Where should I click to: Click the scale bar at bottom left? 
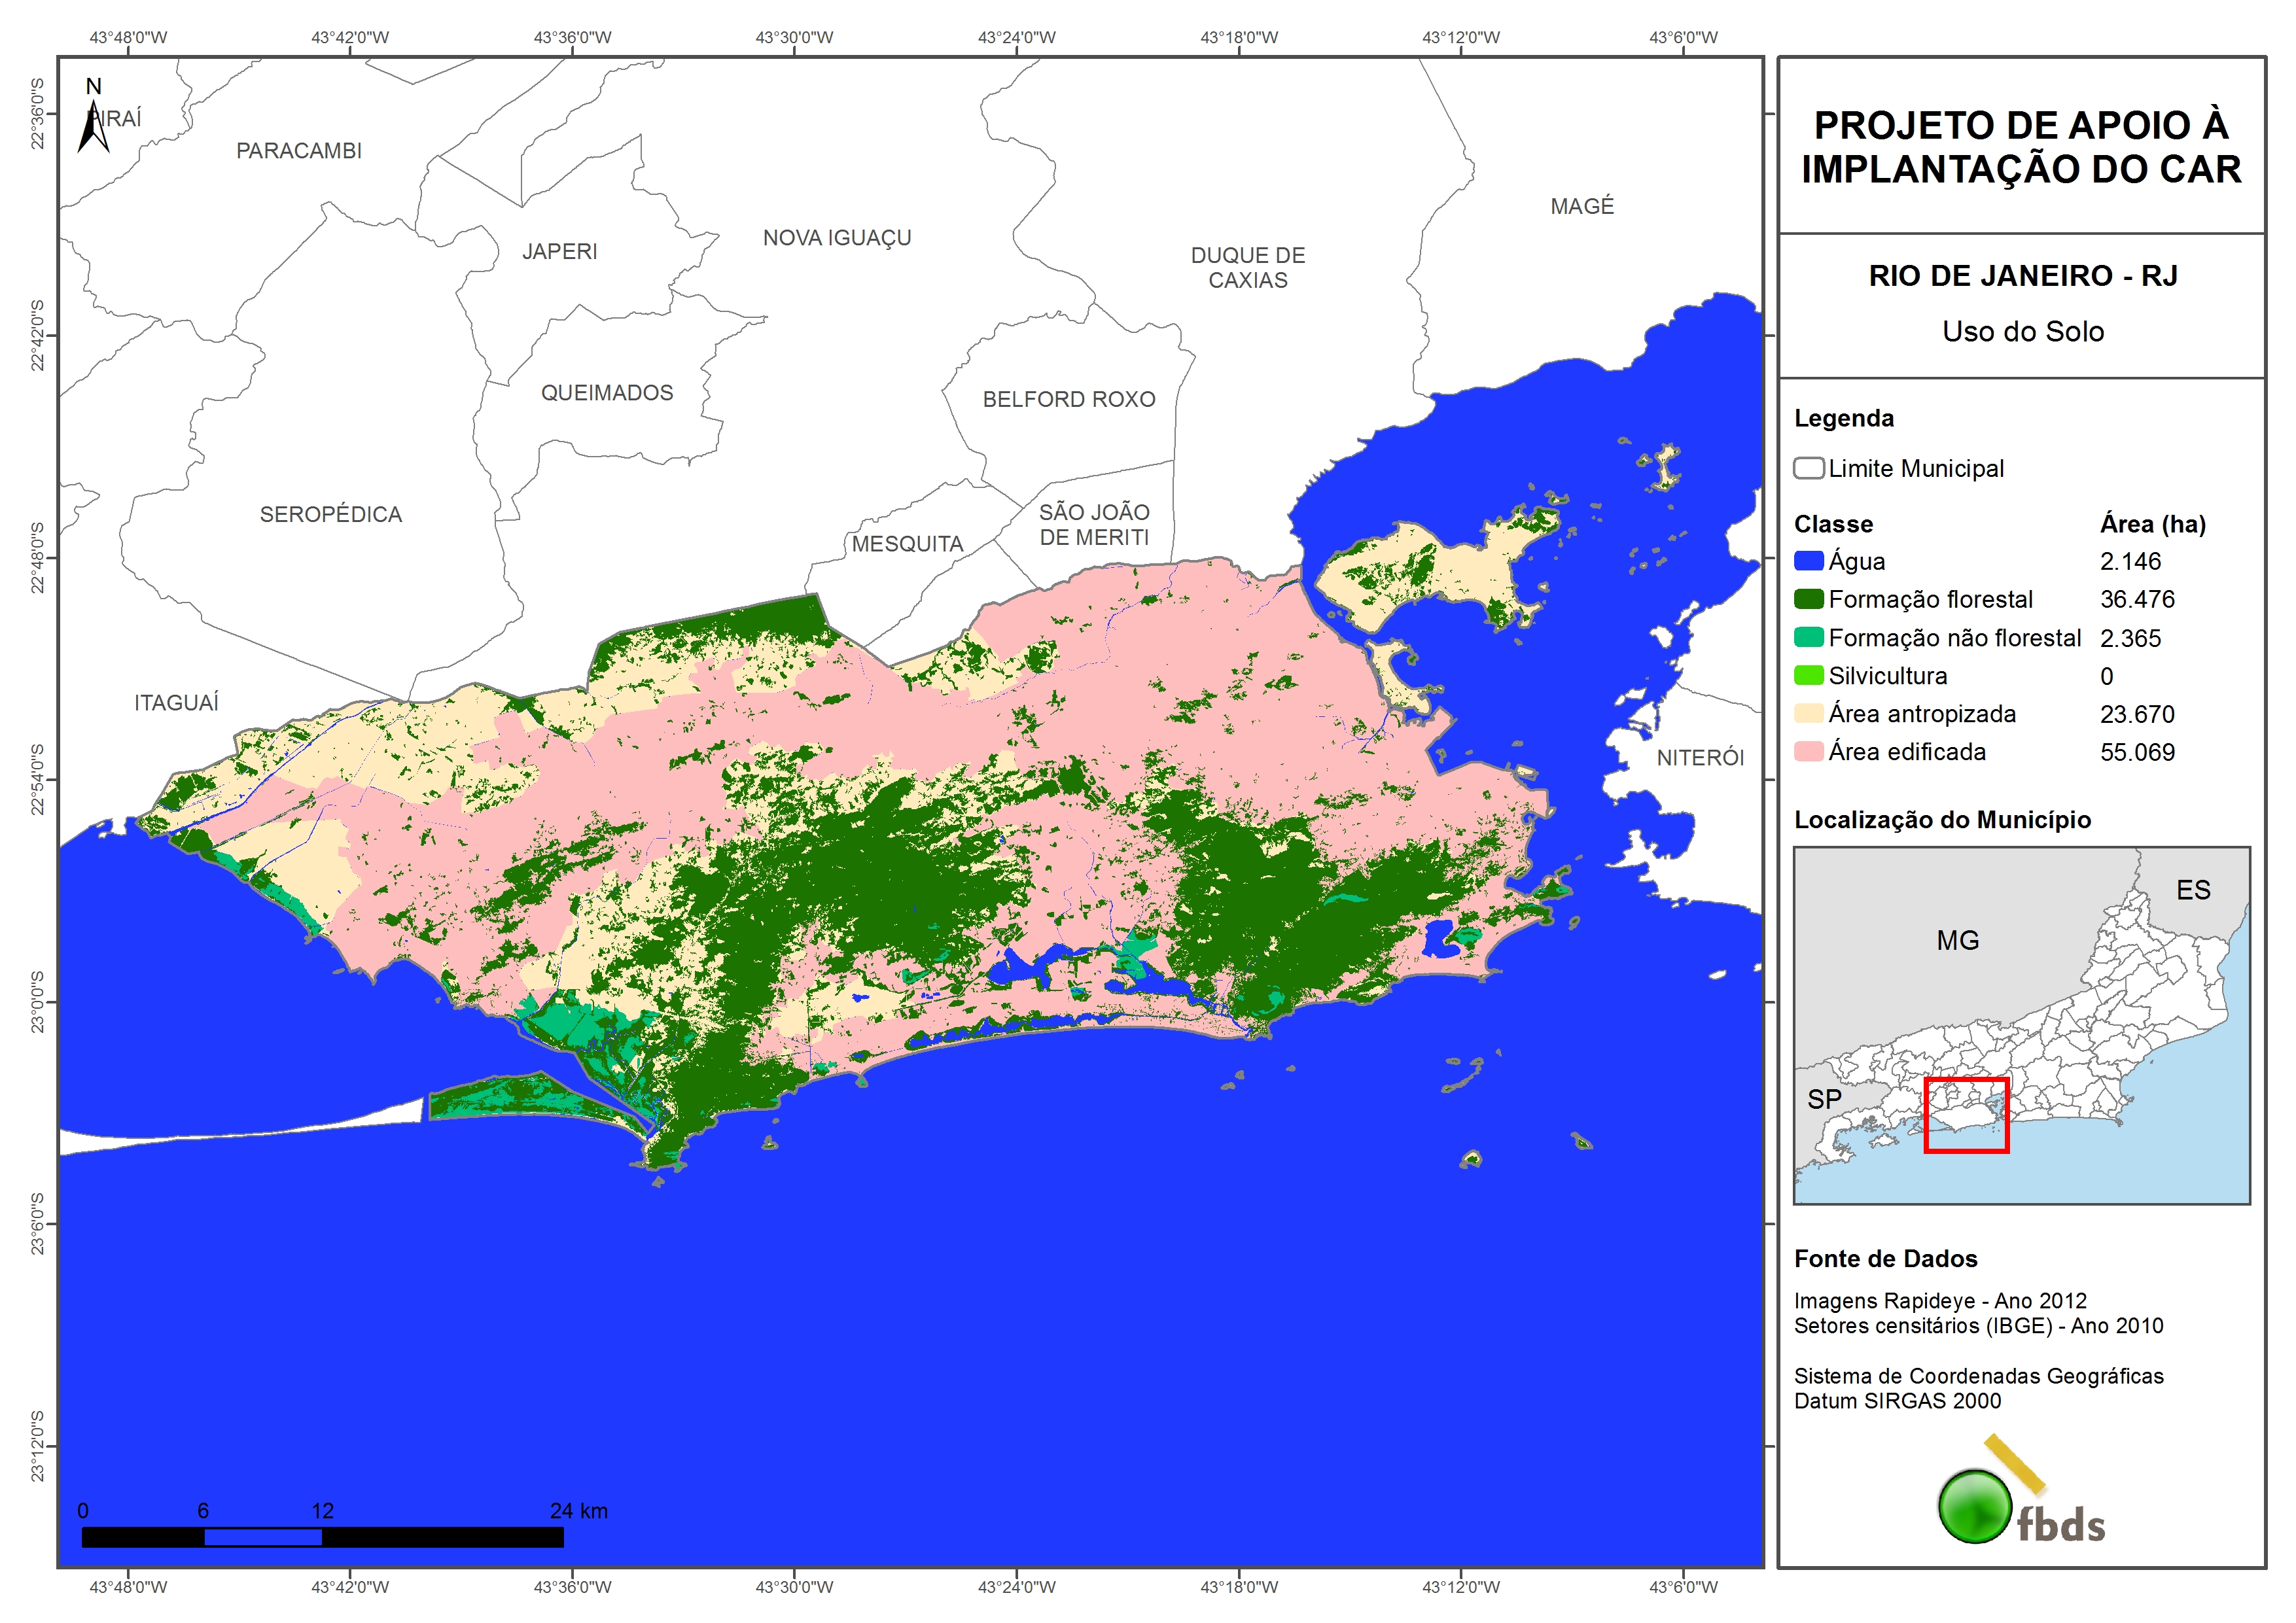pyautogui.click(x=322, y=1536)
